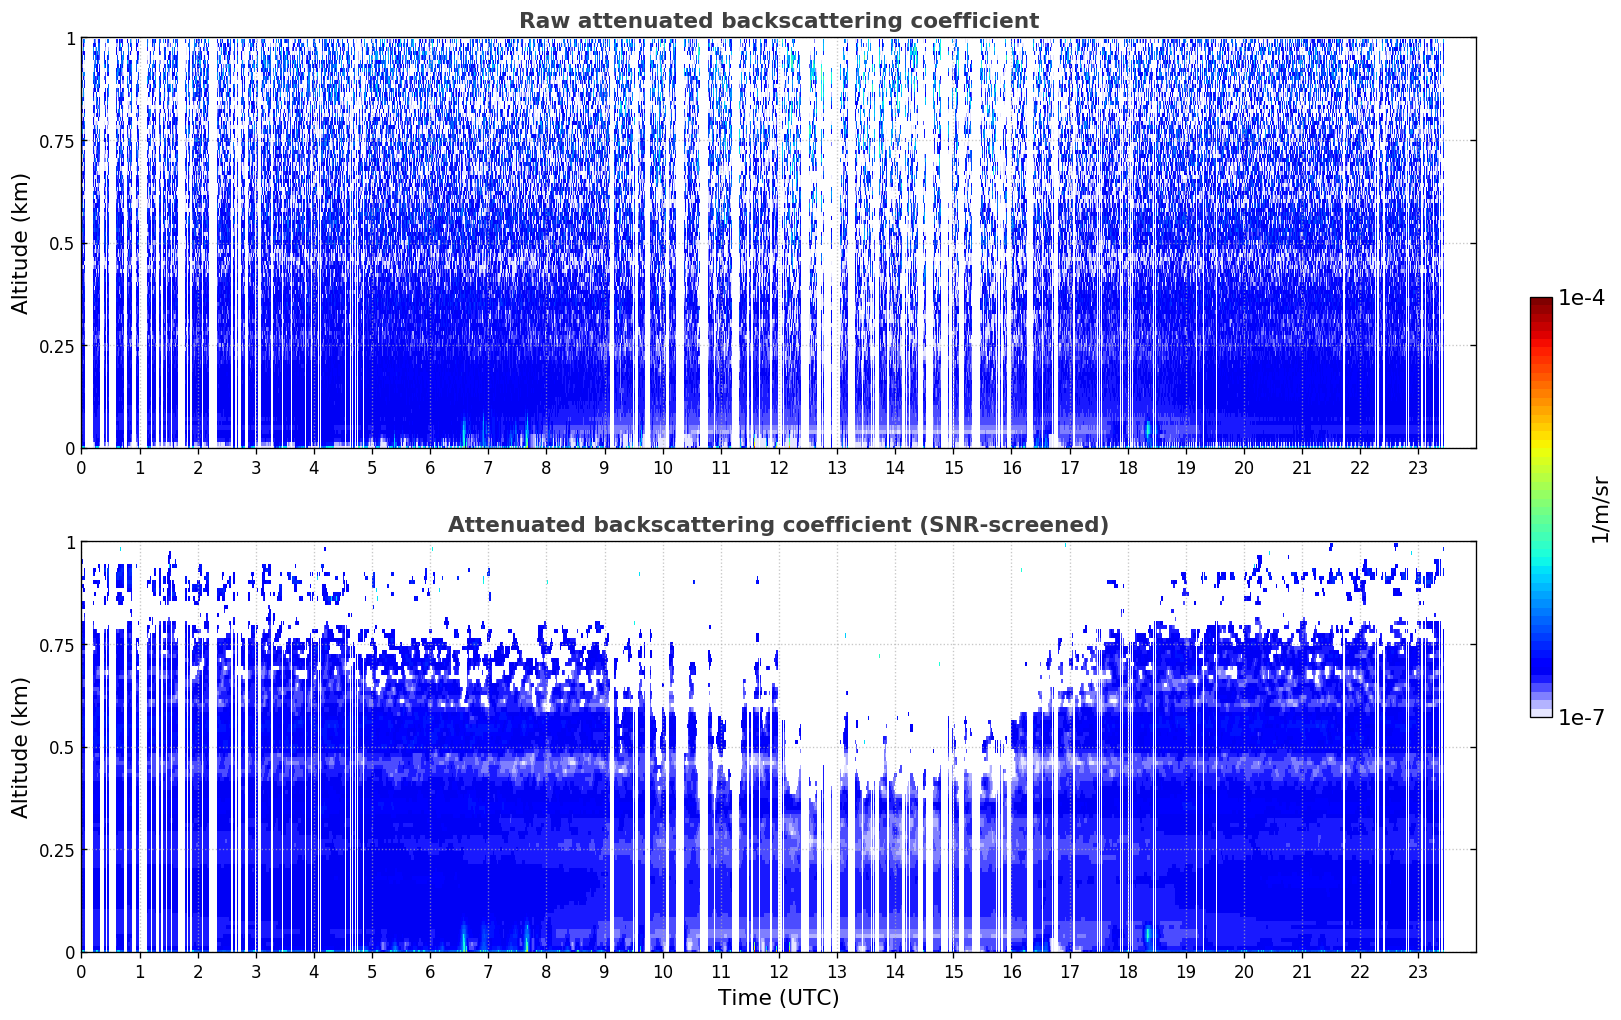Click the 'Attenuated backscattering coefficient (SNR-screened)' title
1621x1020 pixels.
pos(778,525)
